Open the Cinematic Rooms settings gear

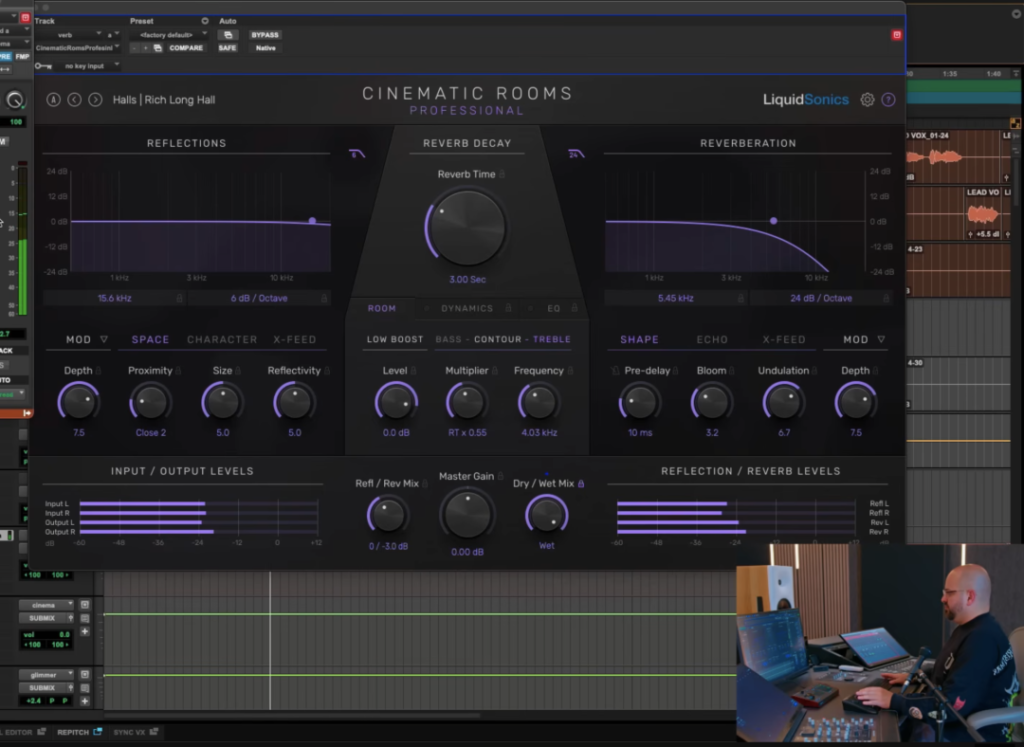[x=867, y=99]
